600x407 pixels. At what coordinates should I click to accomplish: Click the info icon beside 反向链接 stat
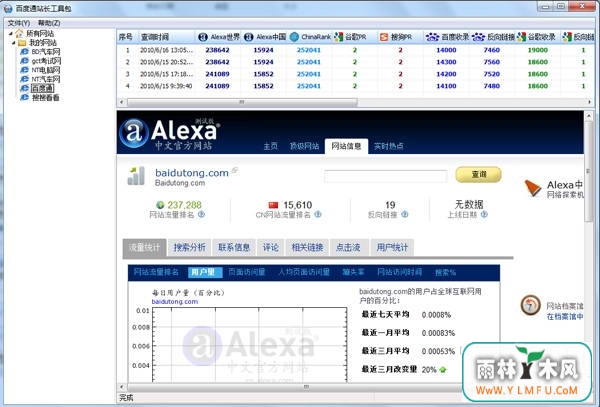(404, 215)
